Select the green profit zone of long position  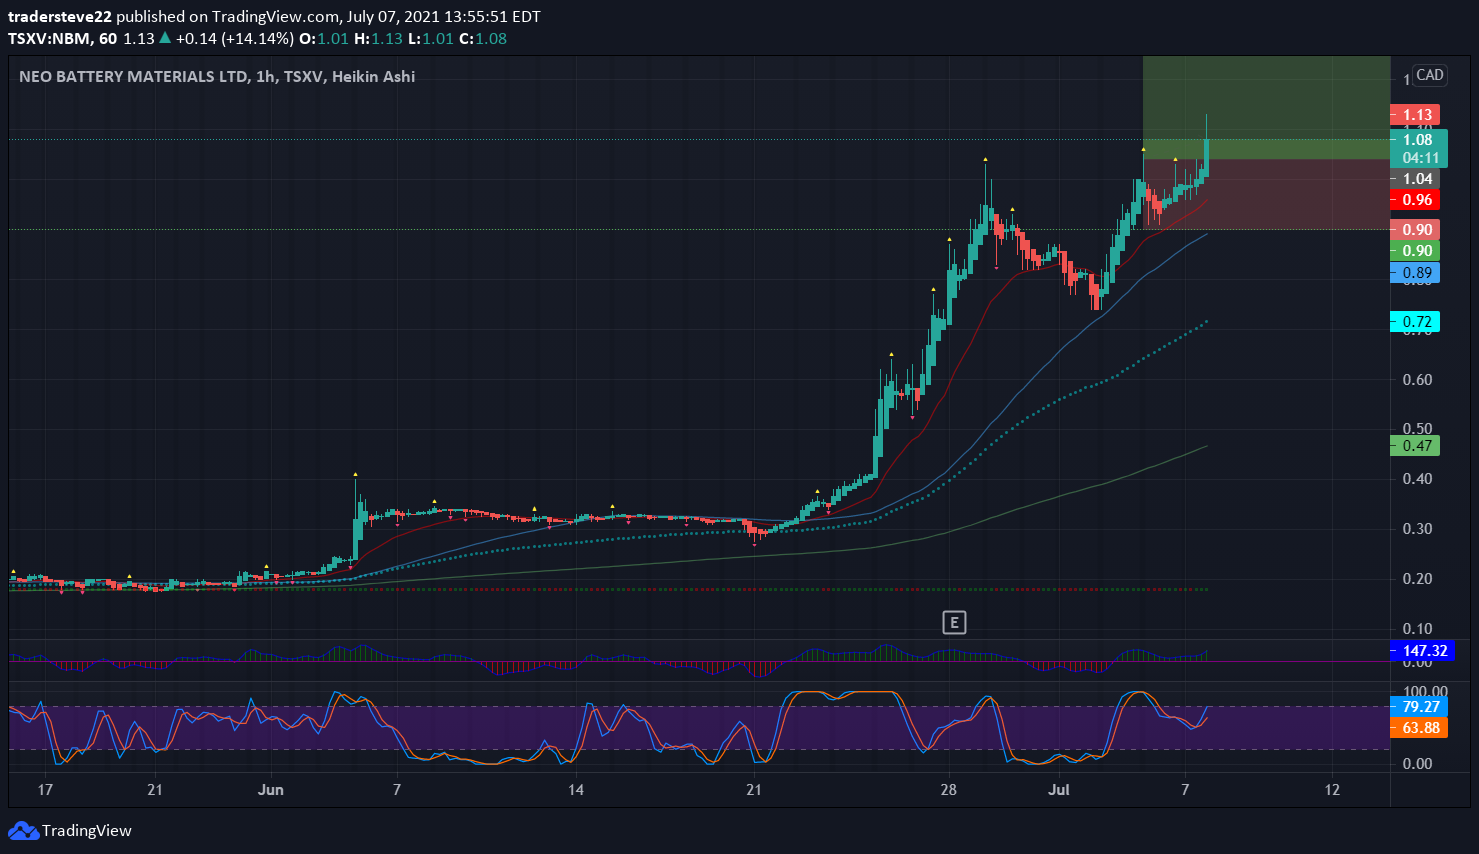[x=1266, y=107]
